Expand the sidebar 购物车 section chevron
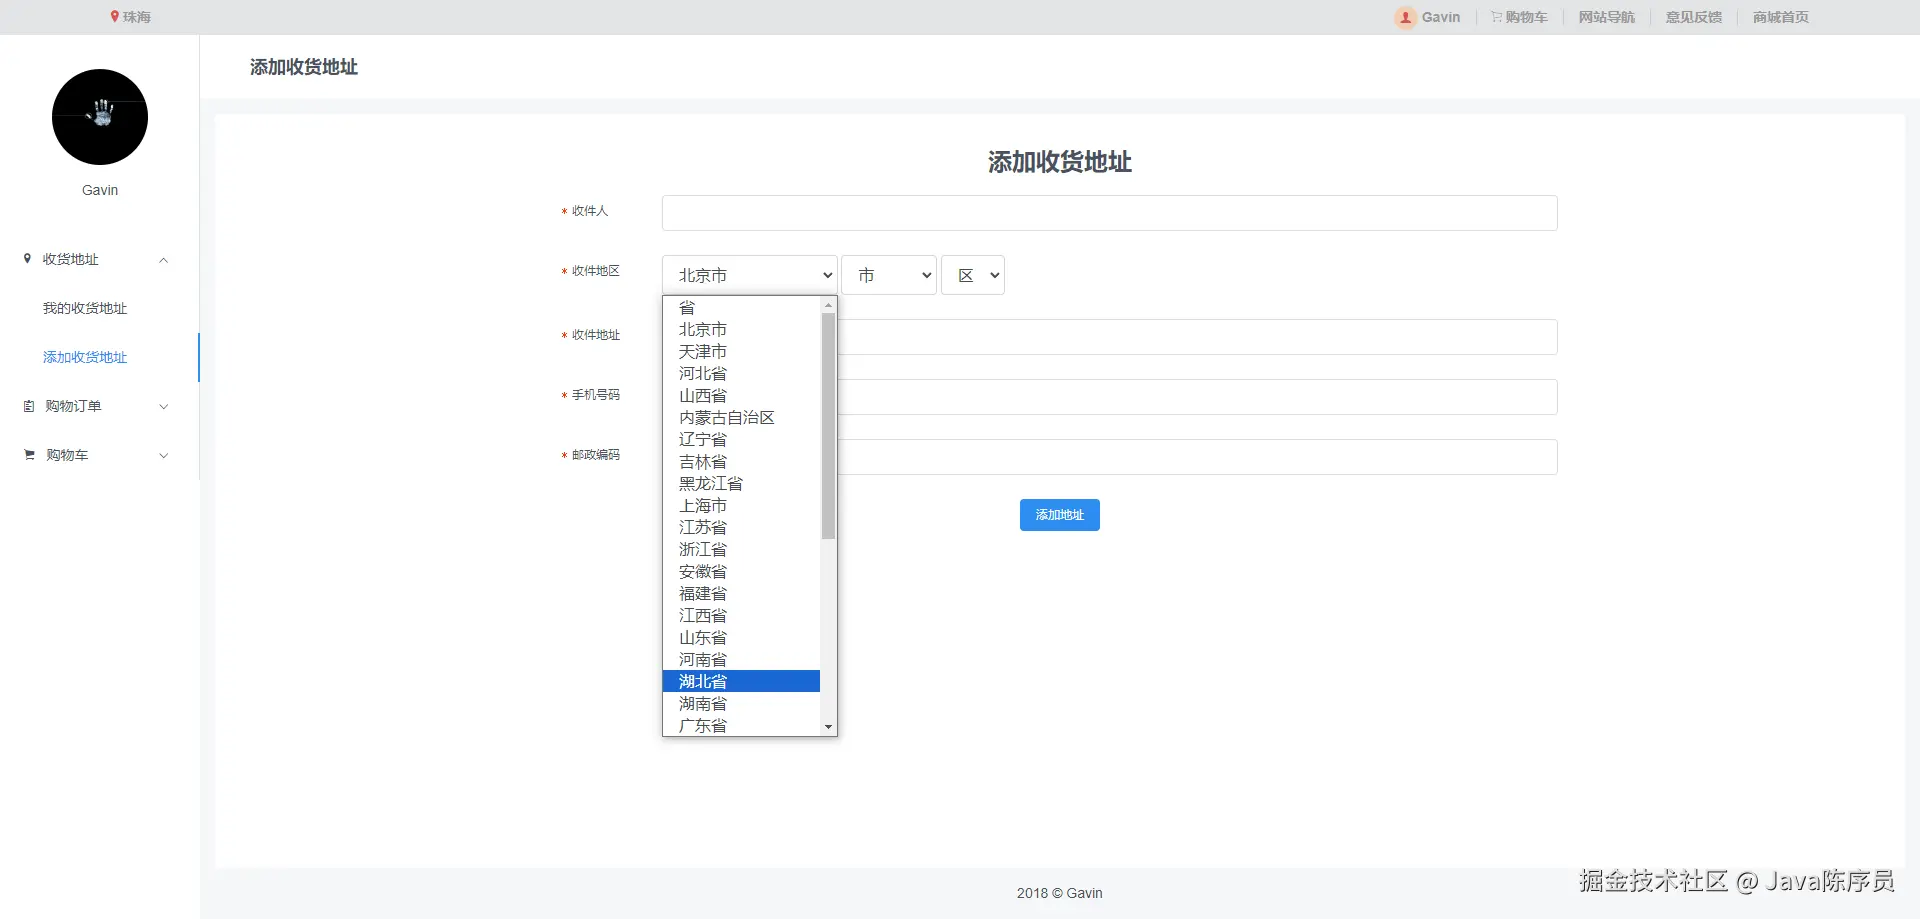The height and width of the screenshot is (919, 1920). pyautogui.click(x=164, y=455)
